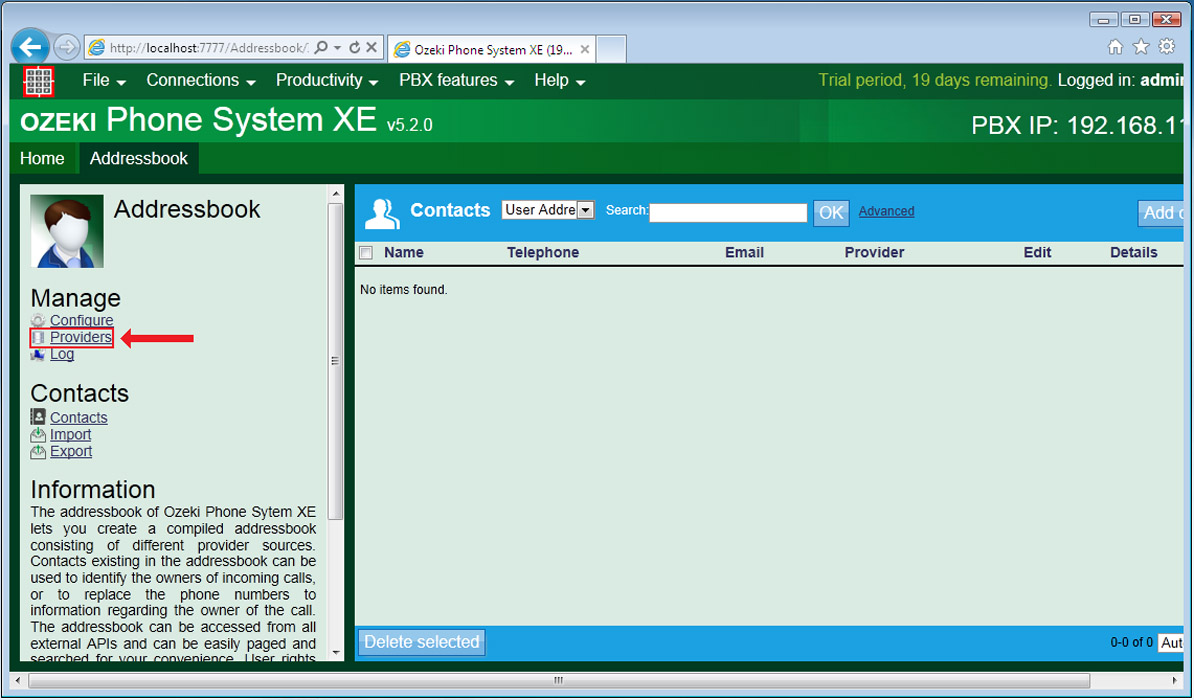Expand the PBX features menu
Screen dimensions: 1194x700
point(456,81)
